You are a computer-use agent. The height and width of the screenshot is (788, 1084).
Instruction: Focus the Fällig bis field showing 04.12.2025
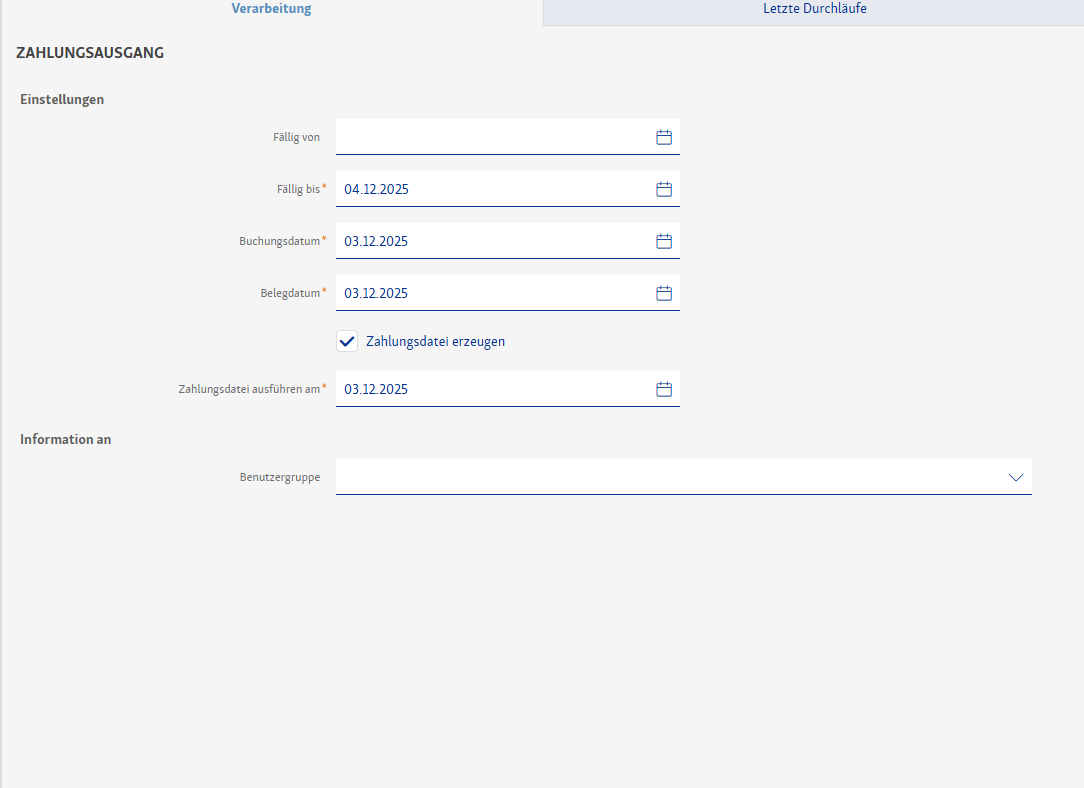[490, 189]
